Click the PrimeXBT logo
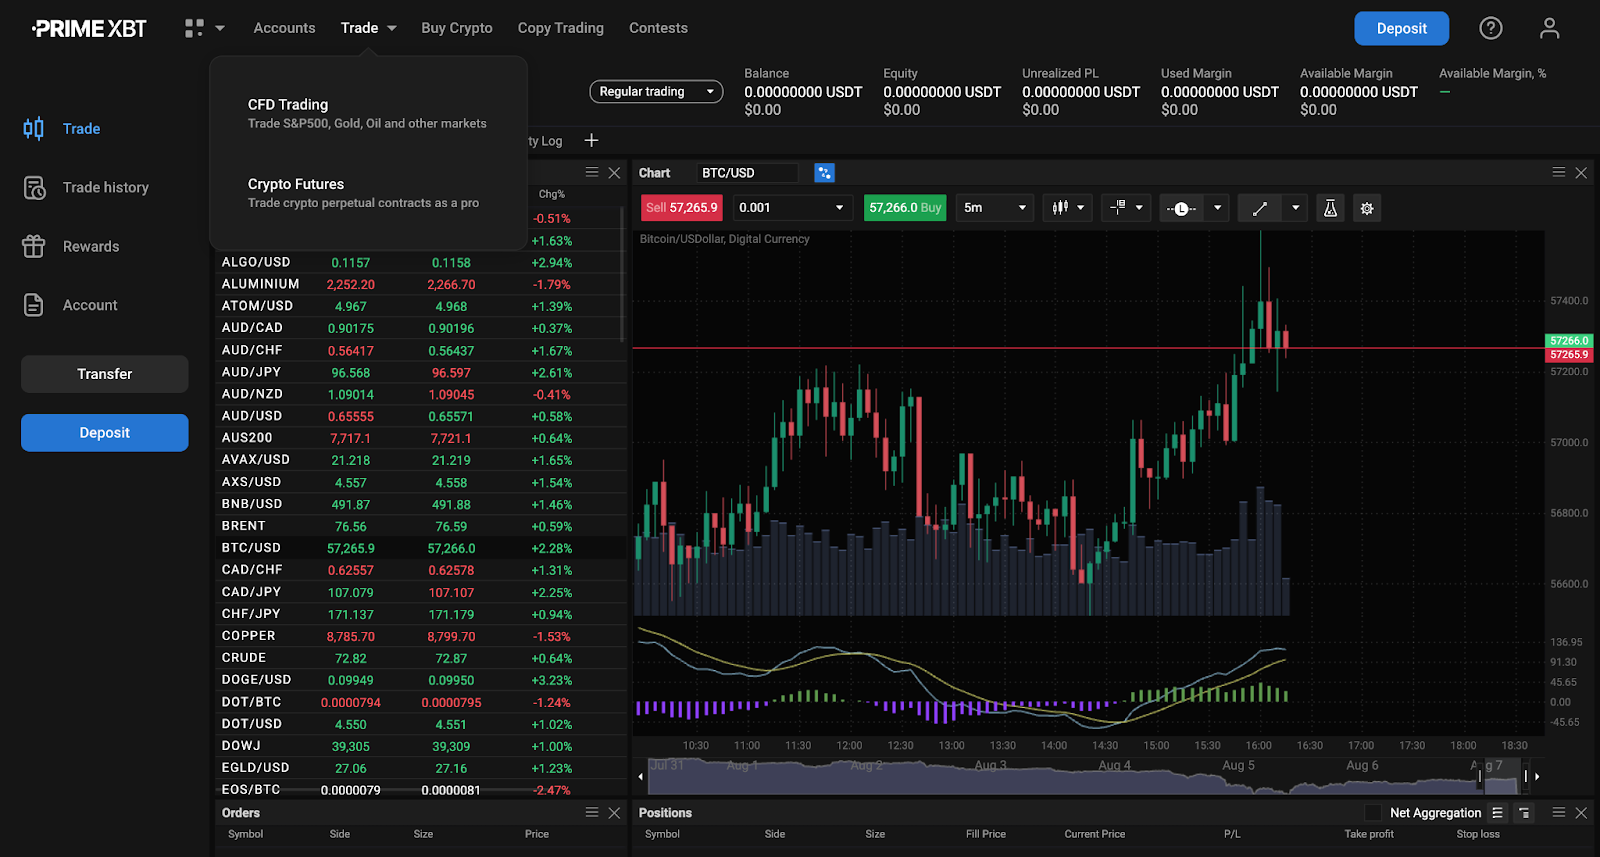The width and height of the screenshot is (1600, 857). [89, 29]
